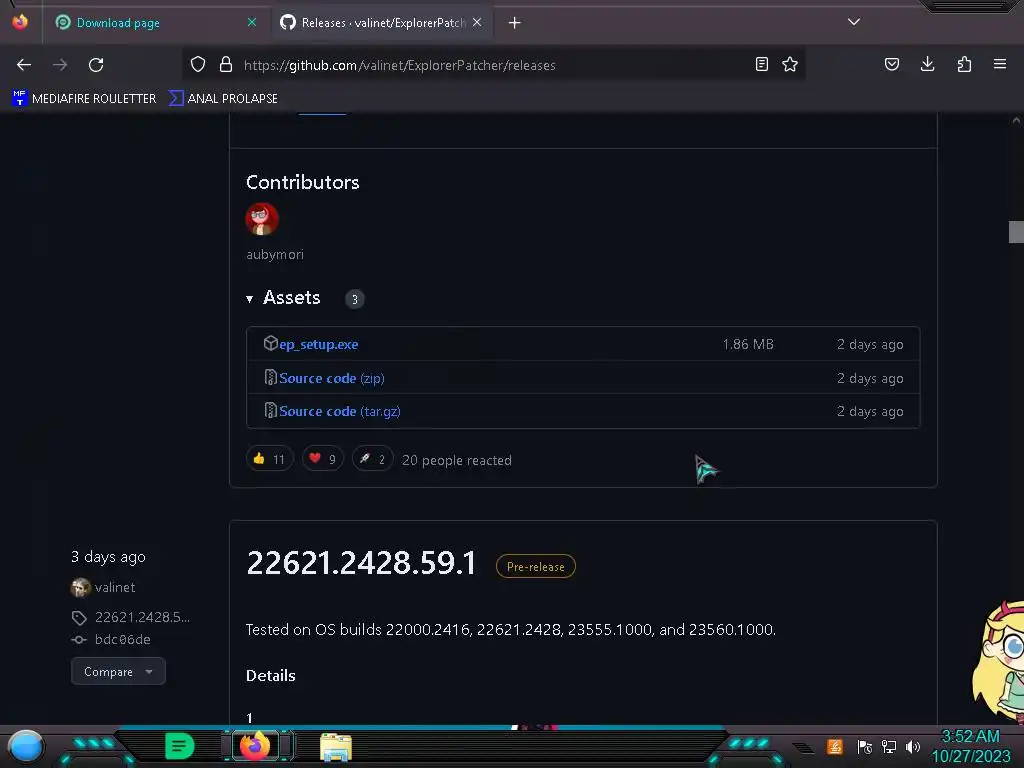1024x768 pixels.
Task: Open the Downloads panel
Action: pyautogui.click(x=927, y=64)
